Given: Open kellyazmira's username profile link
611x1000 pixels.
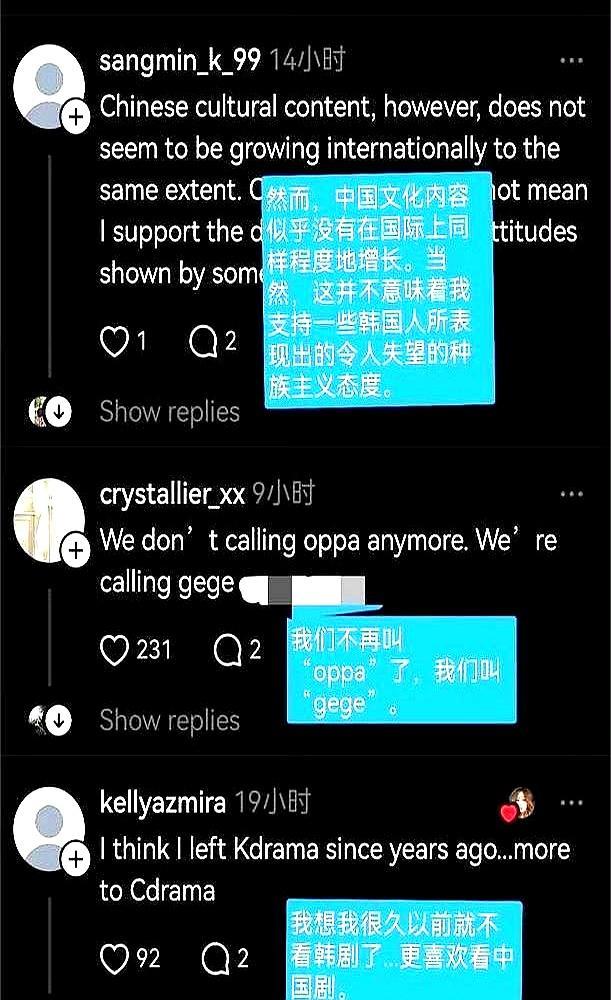Looking at the screenshot, I should pos(163,803).
